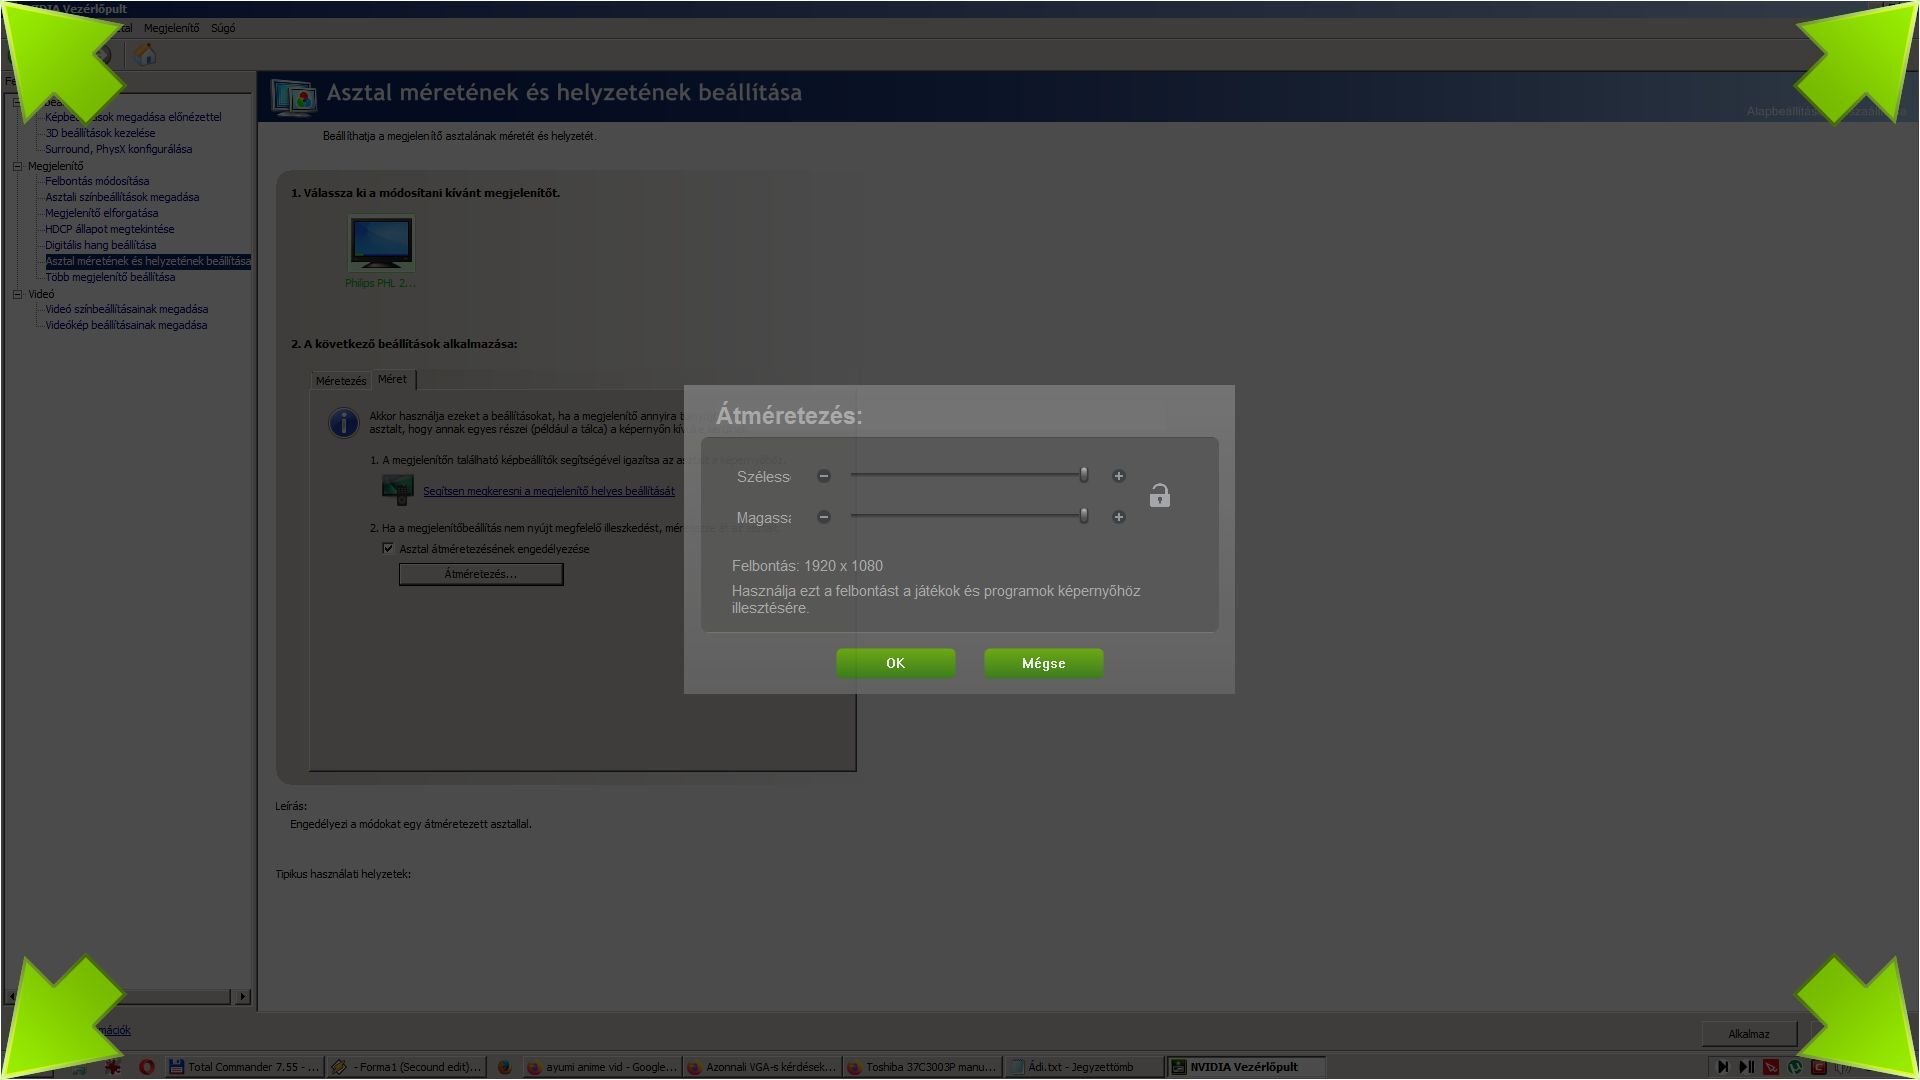1920x1080 pixels.
Task: Open Megjelenítő elforgatása in sidebar
Action: pyautogui.click(x=101, y=213)
